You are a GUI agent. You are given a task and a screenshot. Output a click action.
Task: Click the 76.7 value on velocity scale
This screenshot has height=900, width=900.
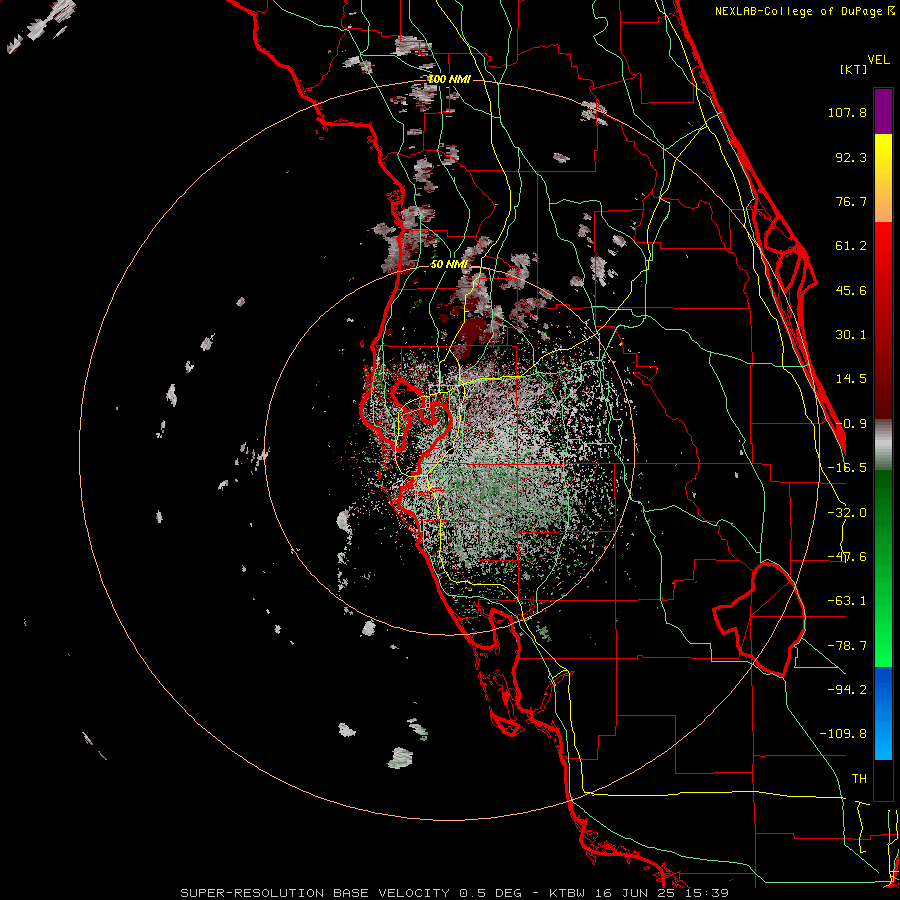point(851,201)
